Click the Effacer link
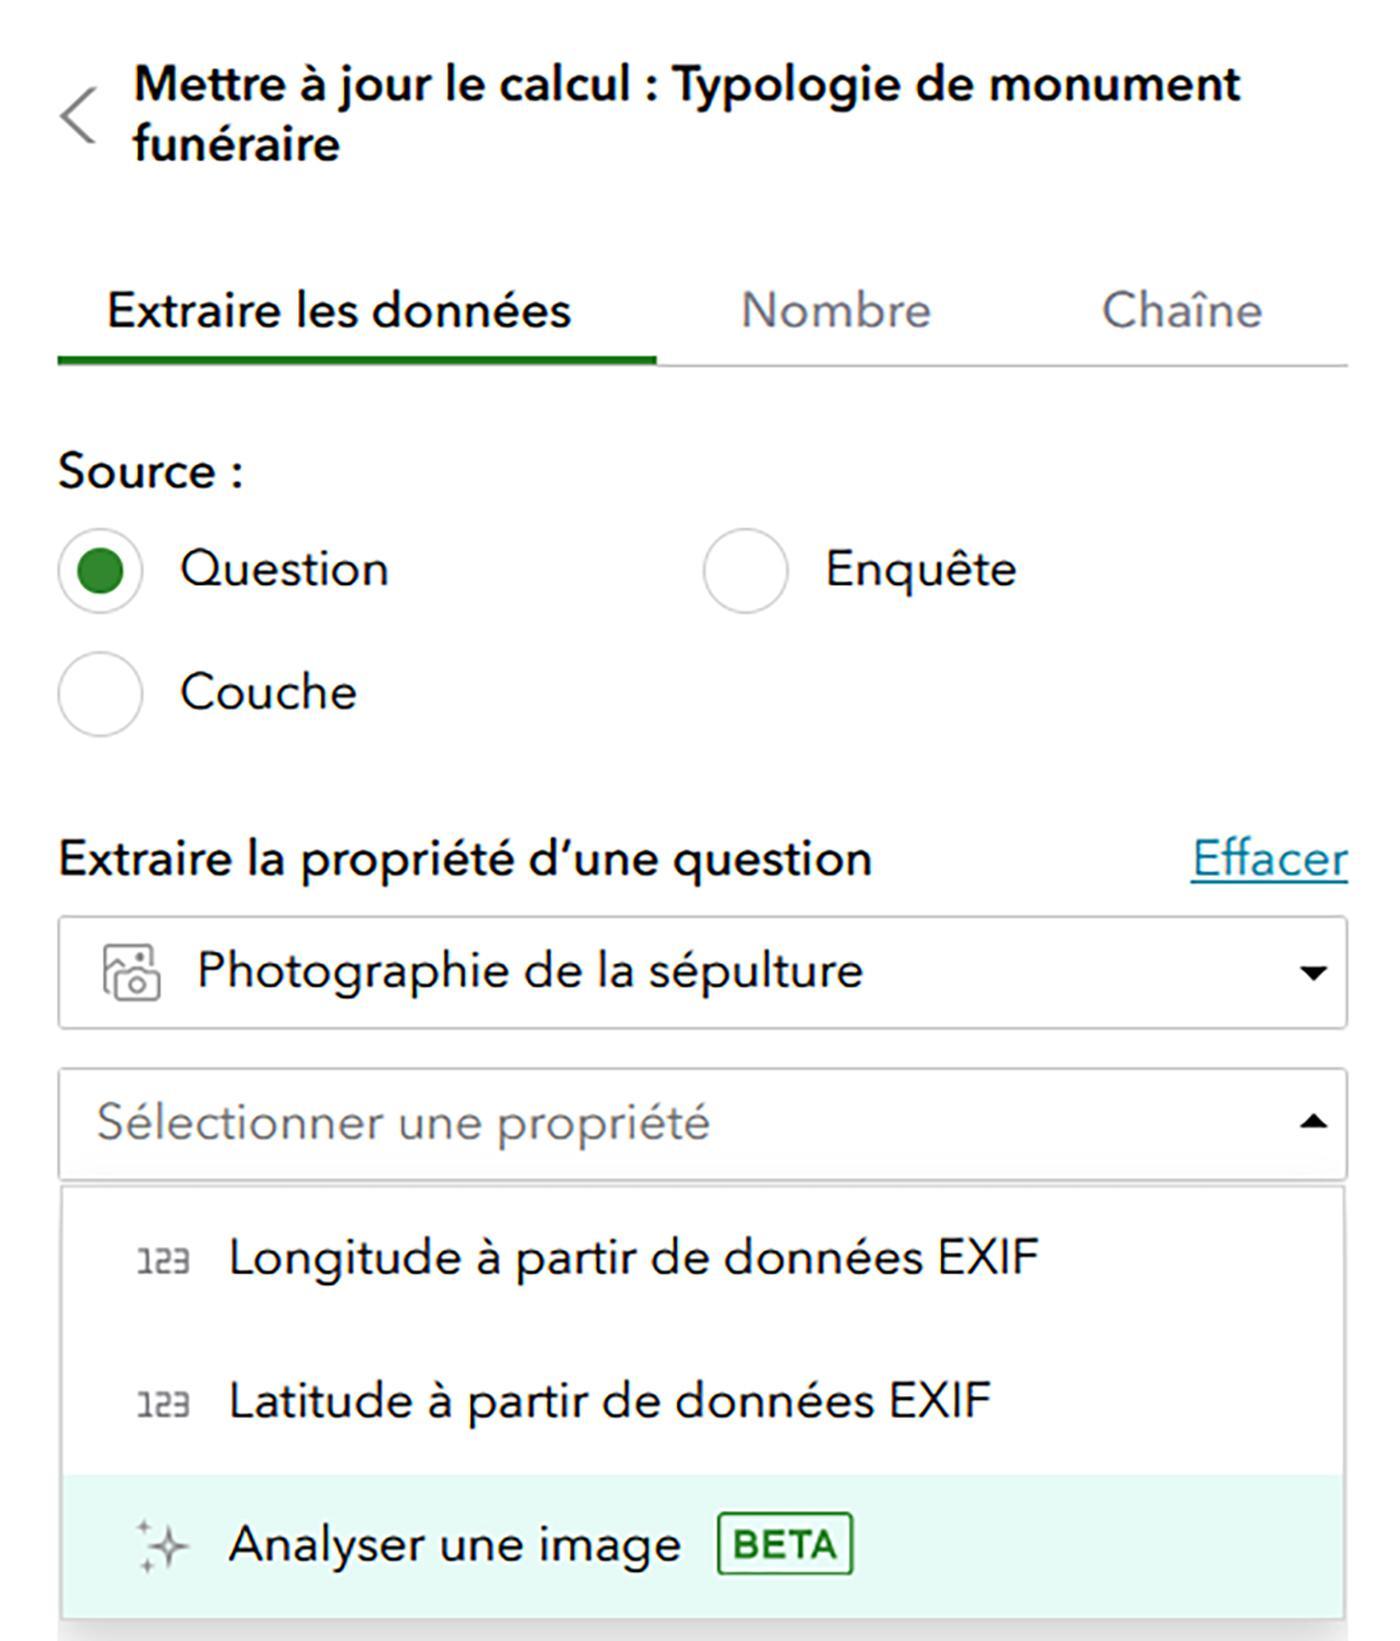The height and width of the screenshot is (1641, 1400). [1269, 859]
